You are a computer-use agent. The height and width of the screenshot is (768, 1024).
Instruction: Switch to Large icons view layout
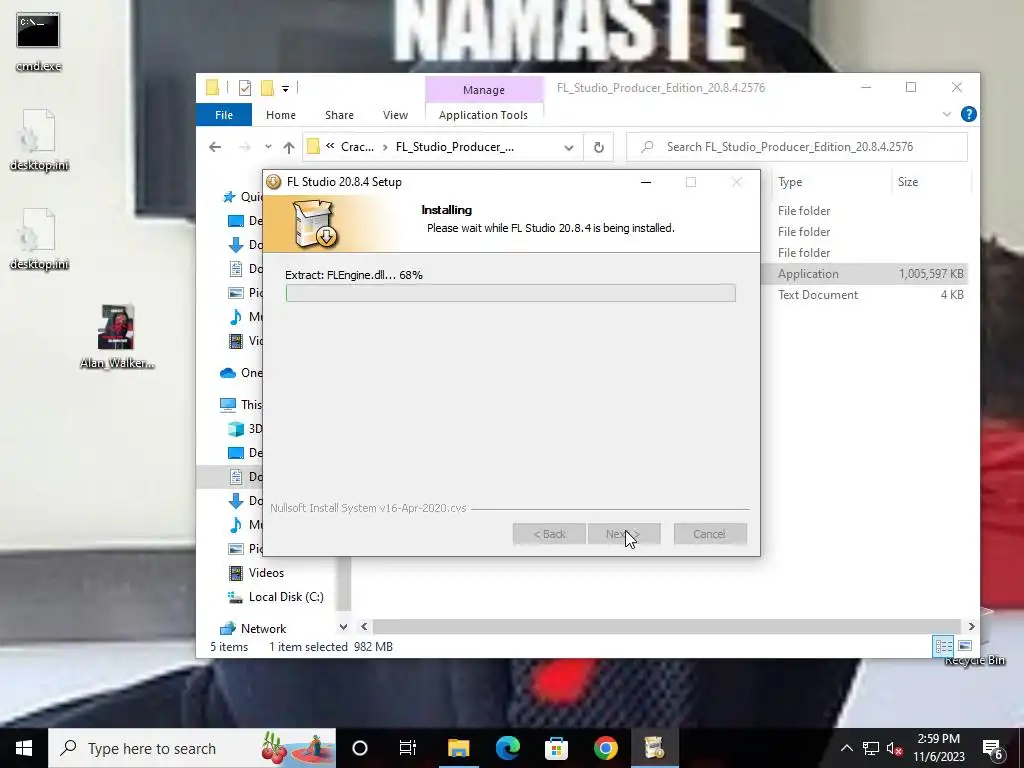[965, 647]
